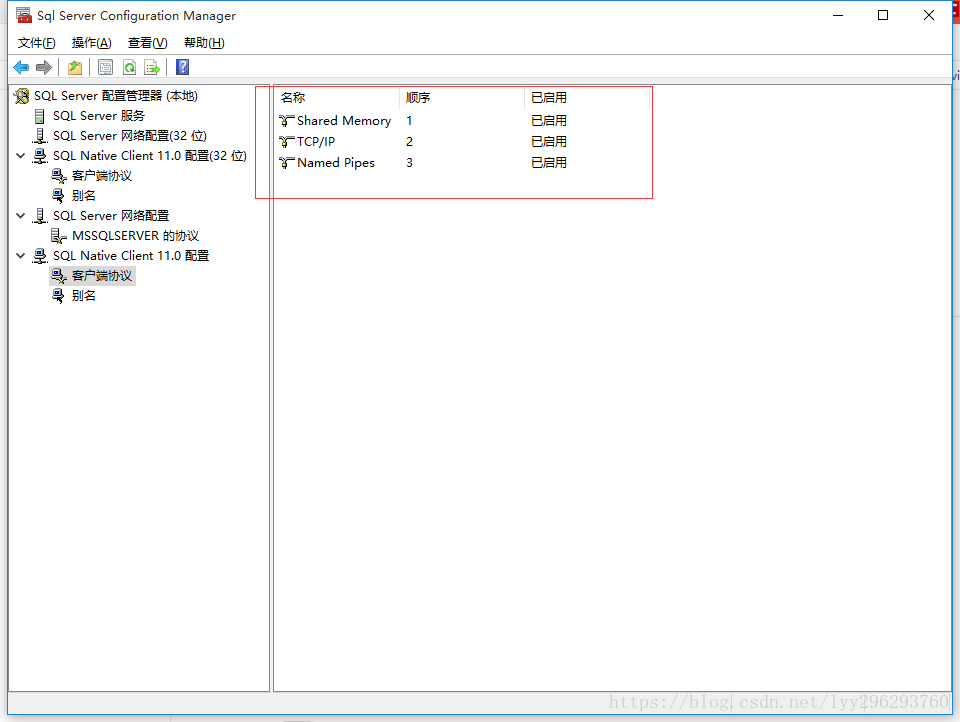Select the SQL Server 服务 tree item

[x=99, y=116]
